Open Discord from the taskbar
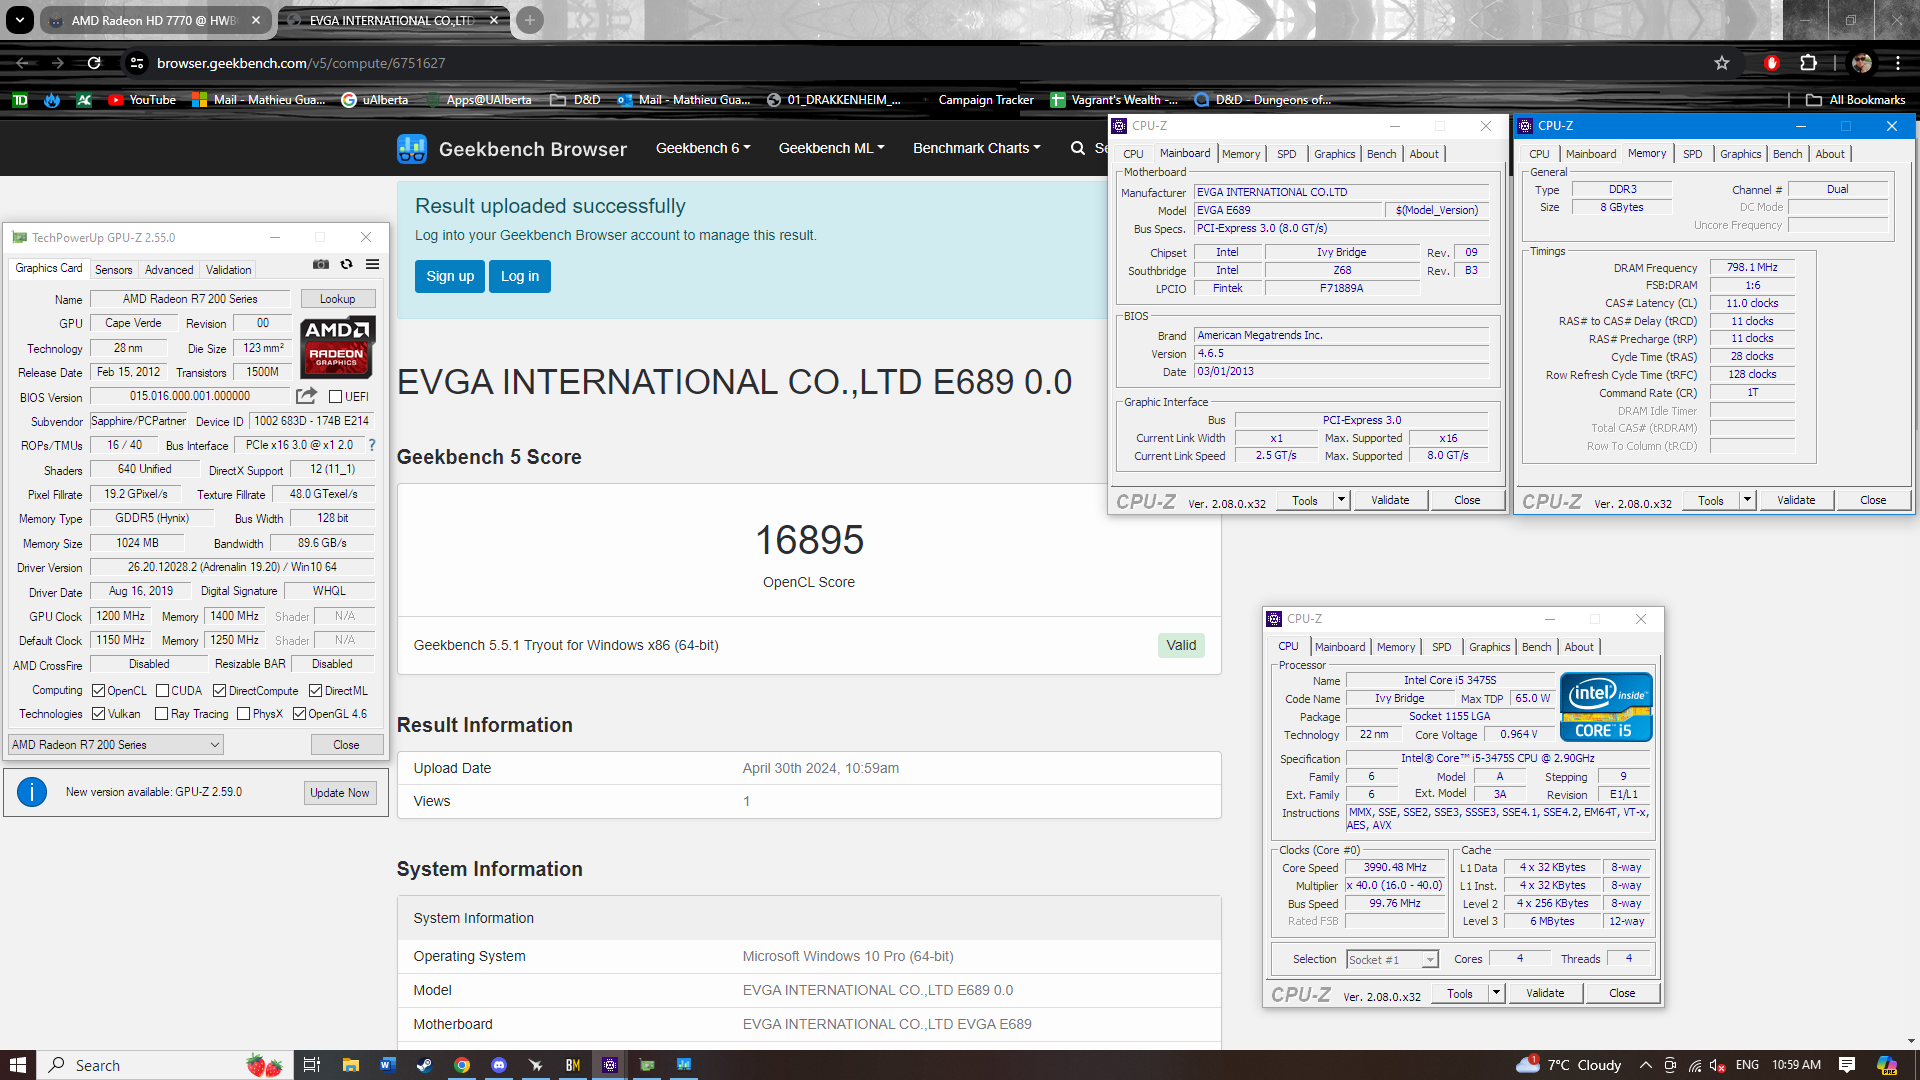1920x1080 pixels. (x=499, y=1065)
